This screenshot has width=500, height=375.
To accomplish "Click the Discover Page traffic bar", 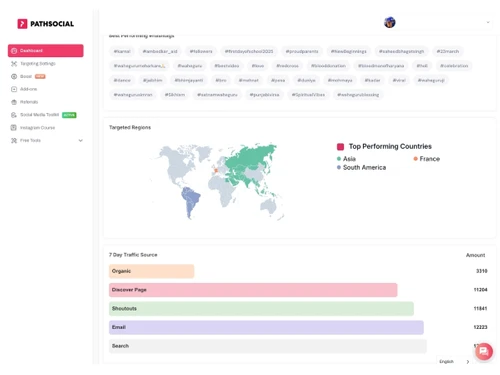I will pos(253,290).
